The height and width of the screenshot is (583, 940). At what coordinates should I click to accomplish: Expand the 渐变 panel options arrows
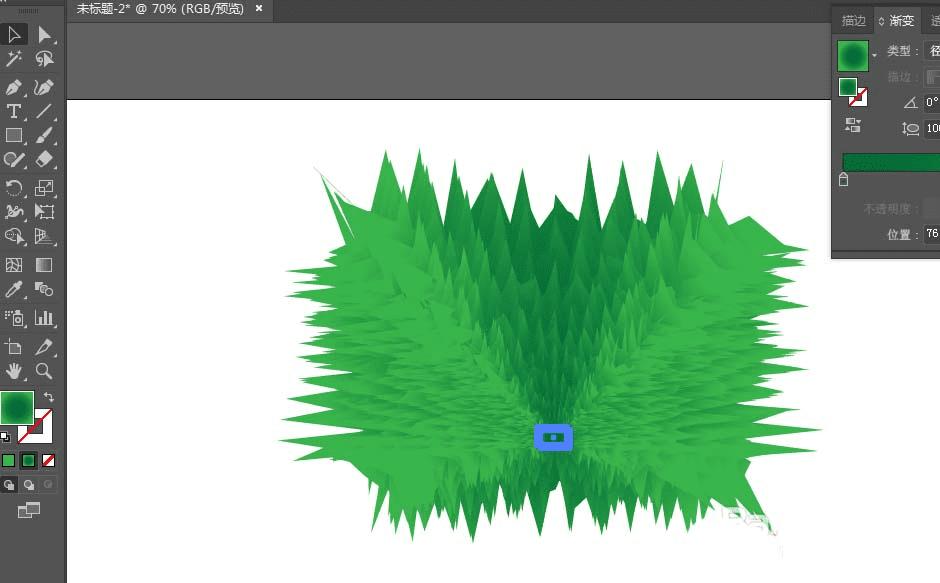[x=881, y=21]
